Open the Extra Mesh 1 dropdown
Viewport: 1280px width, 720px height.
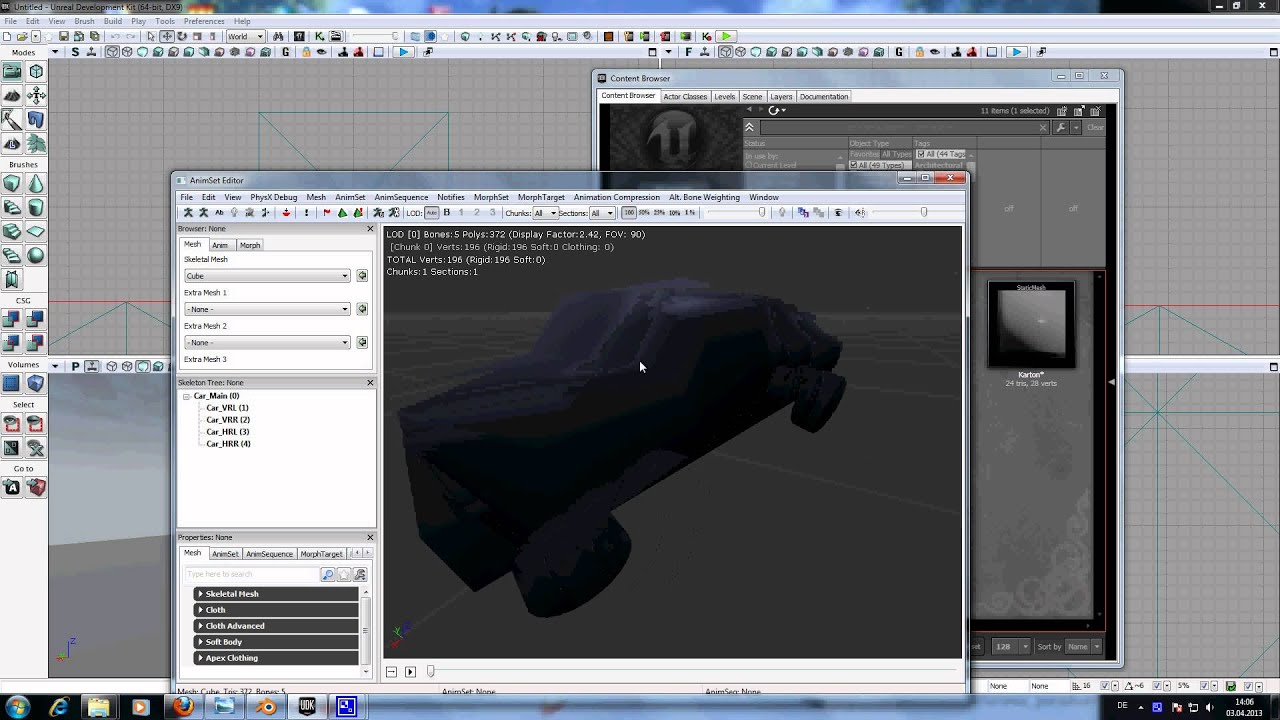click(x=267, y=309)
